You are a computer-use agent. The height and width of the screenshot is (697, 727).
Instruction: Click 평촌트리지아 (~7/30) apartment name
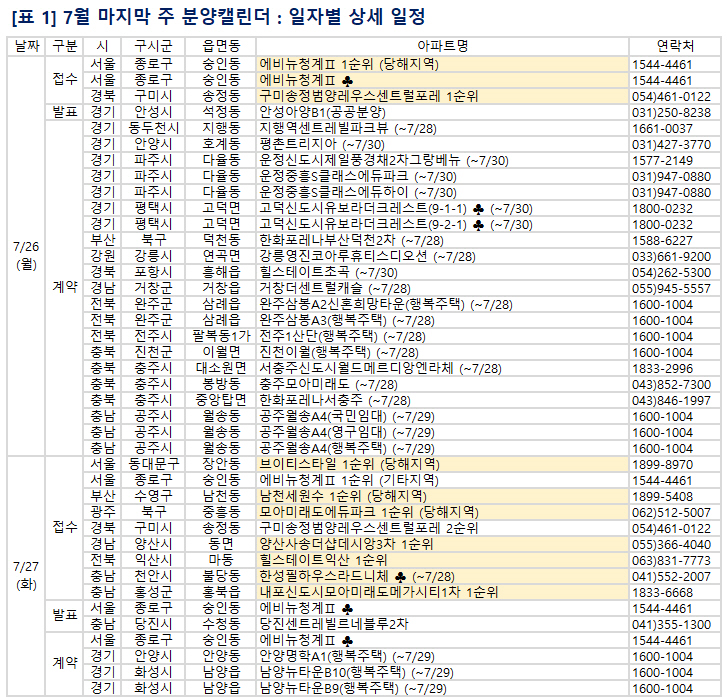coord(322,144)
